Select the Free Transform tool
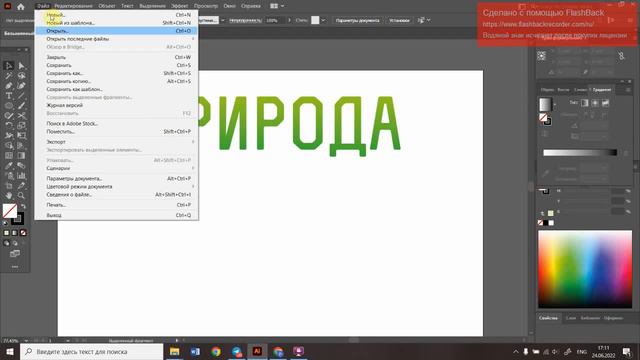Screen dimensions: 640x360 [x=21, y=136]
